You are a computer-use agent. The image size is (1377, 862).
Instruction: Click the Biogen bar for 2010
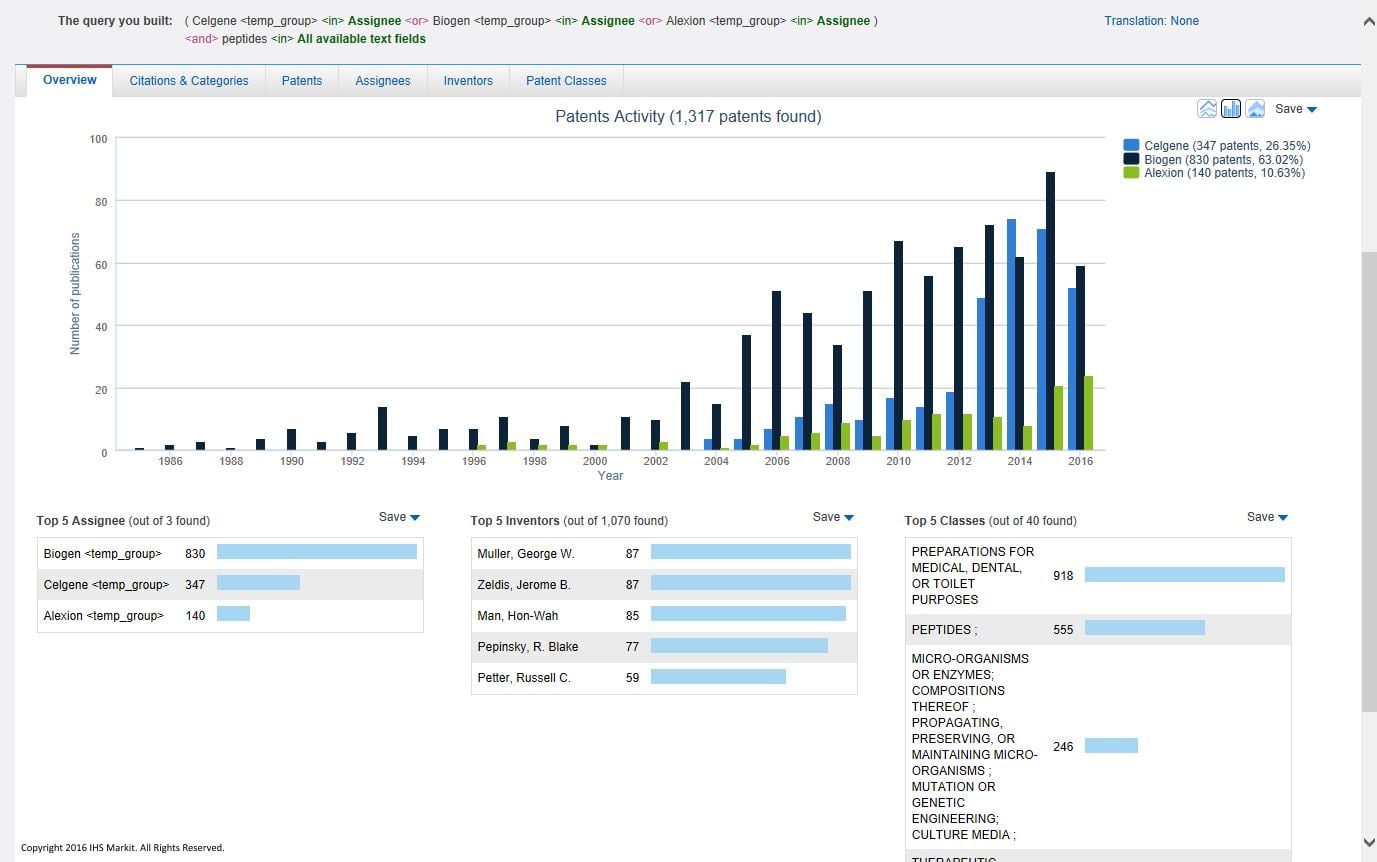coord(899,346)
